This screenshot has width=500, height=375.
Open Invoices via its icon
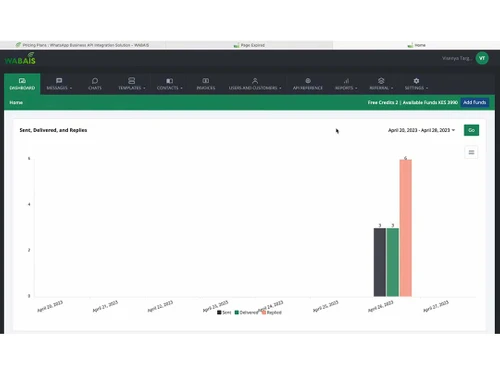pyautogui.click(x=206, y=81)
